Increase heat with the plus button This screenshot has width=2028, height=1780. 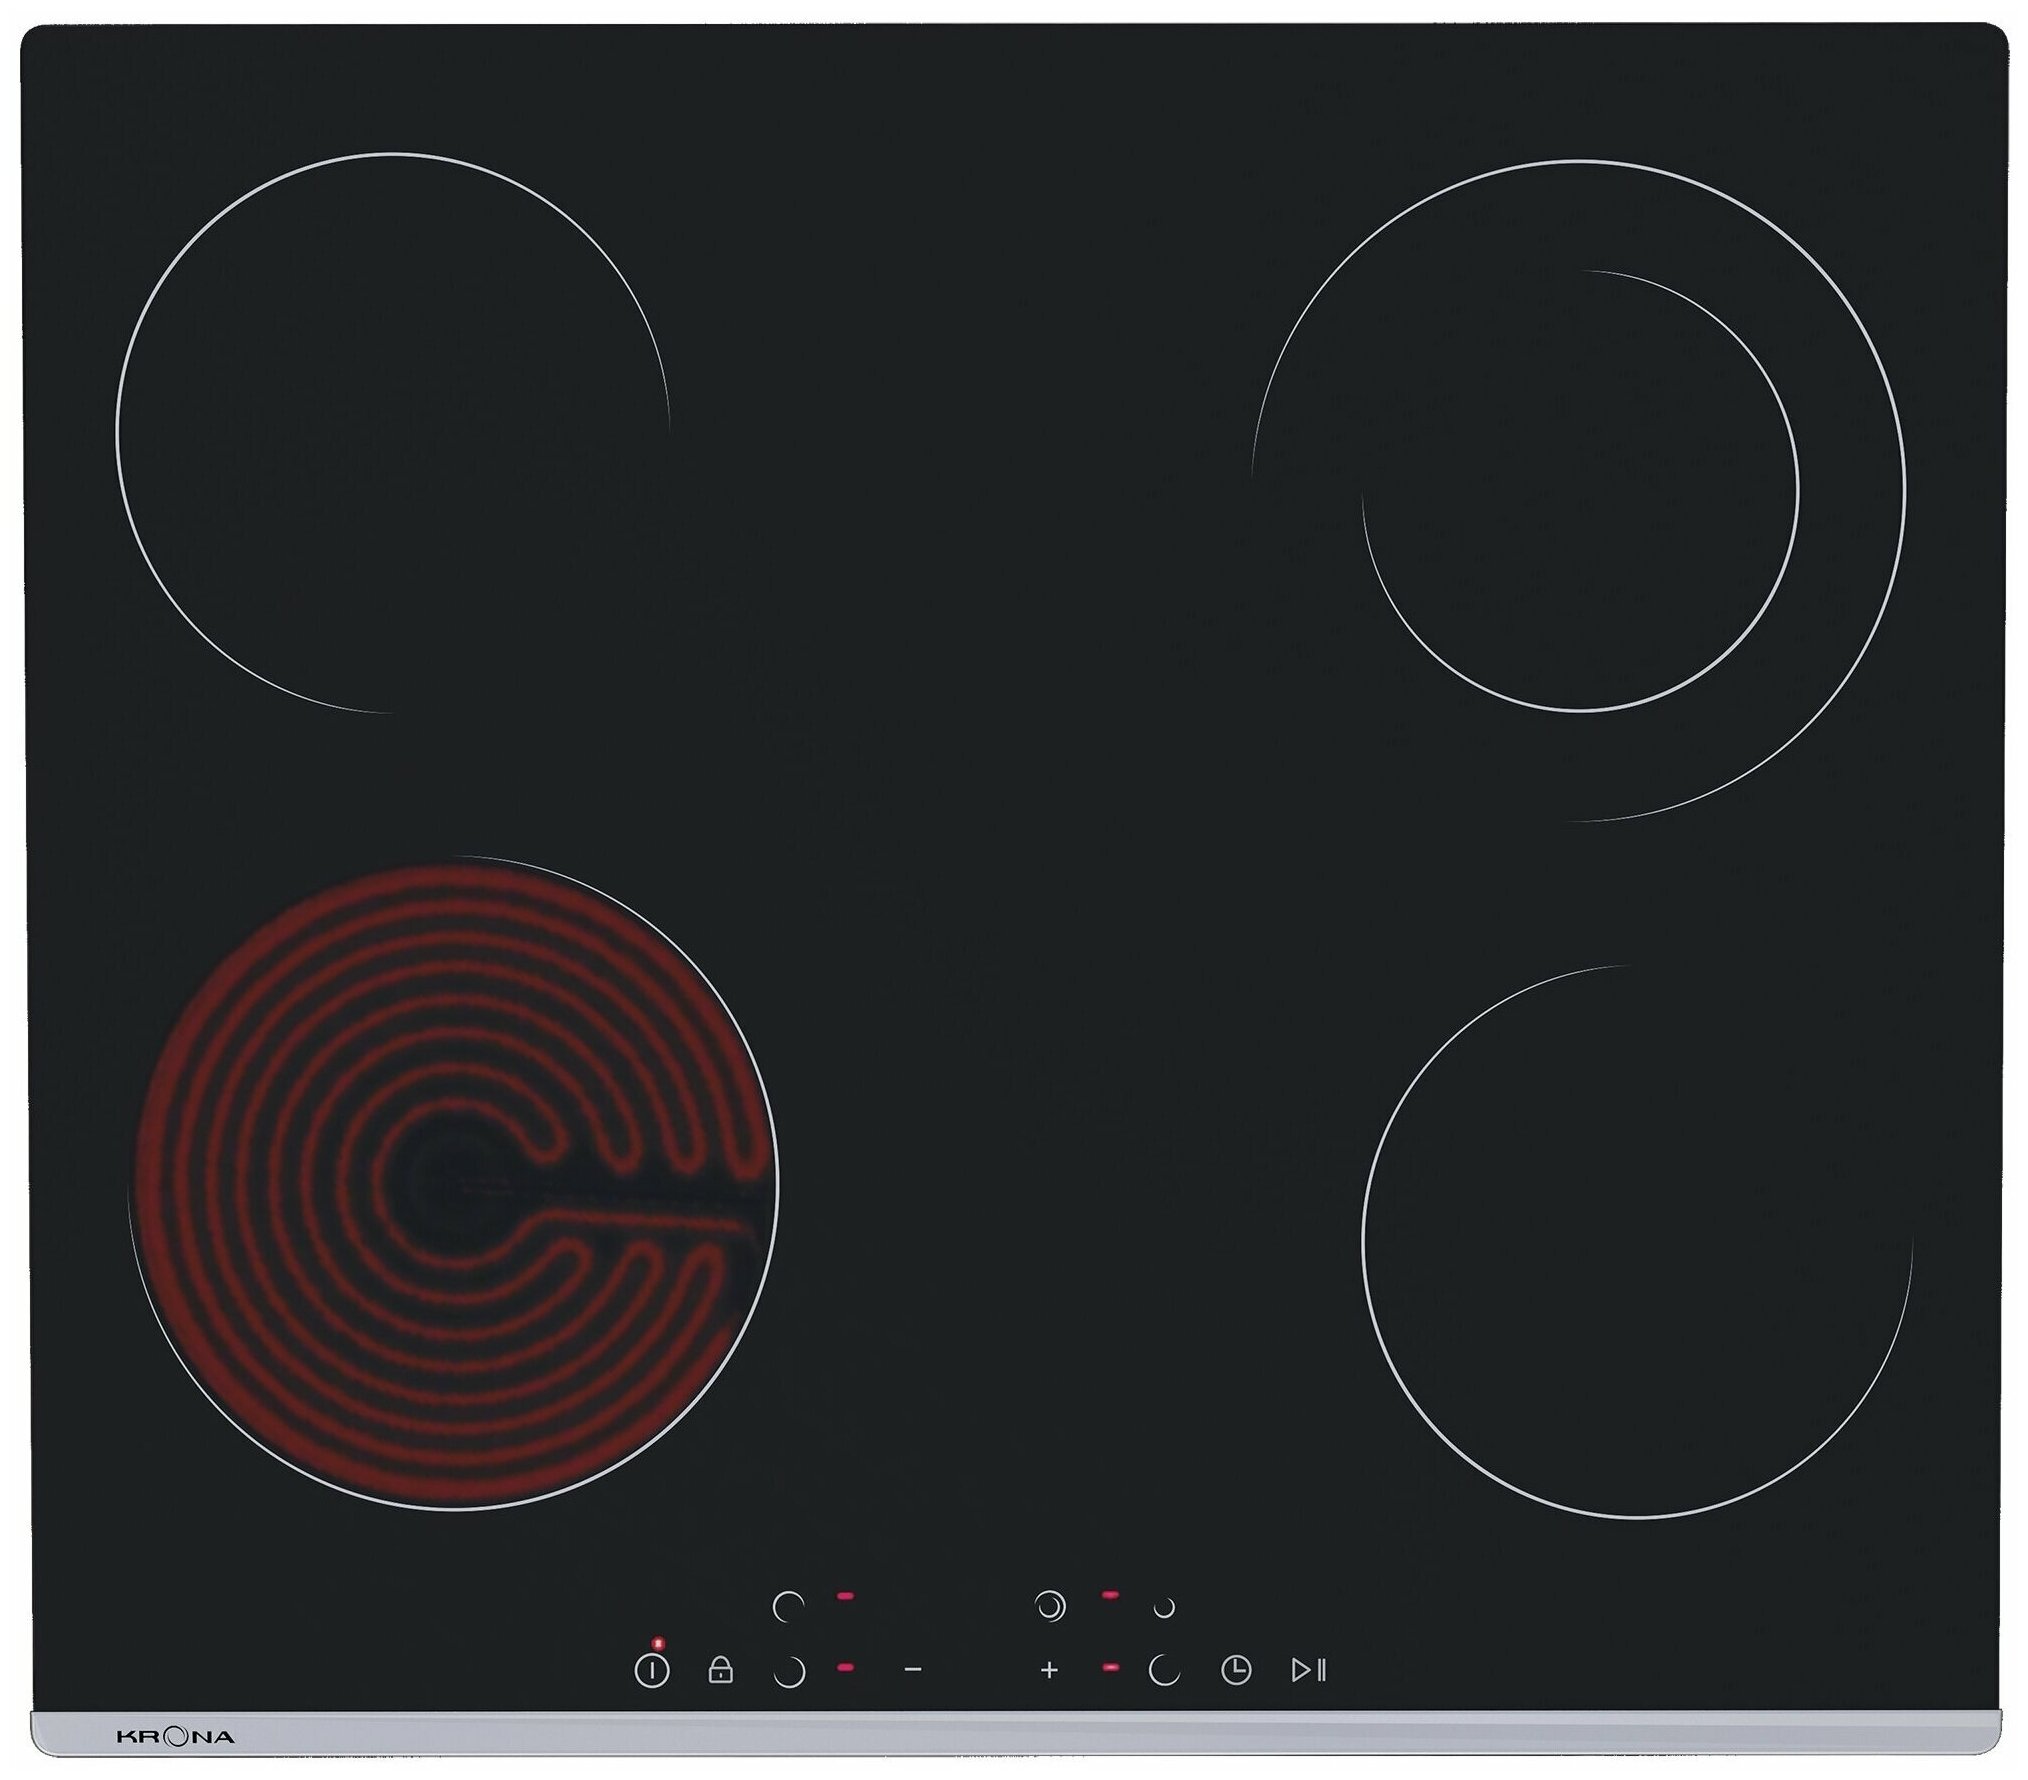pos(1049,1669)
